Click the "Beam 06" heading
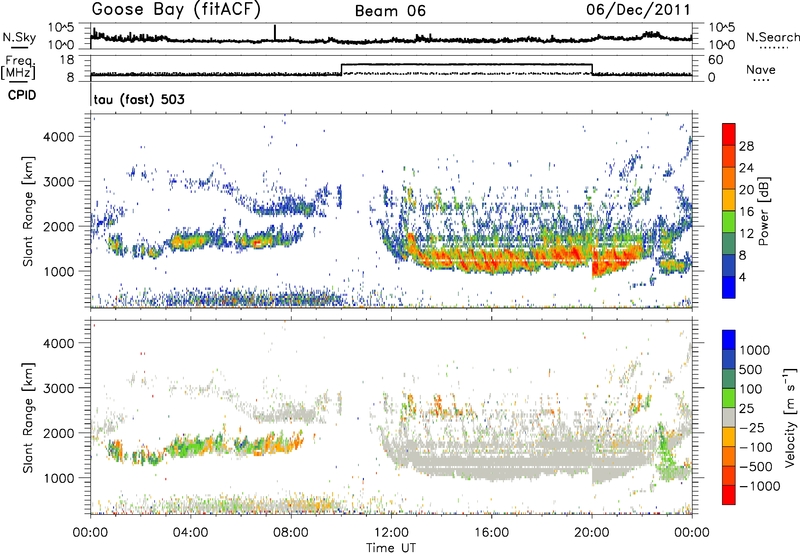This screenshot has height=554, width=800. (390, 11)
